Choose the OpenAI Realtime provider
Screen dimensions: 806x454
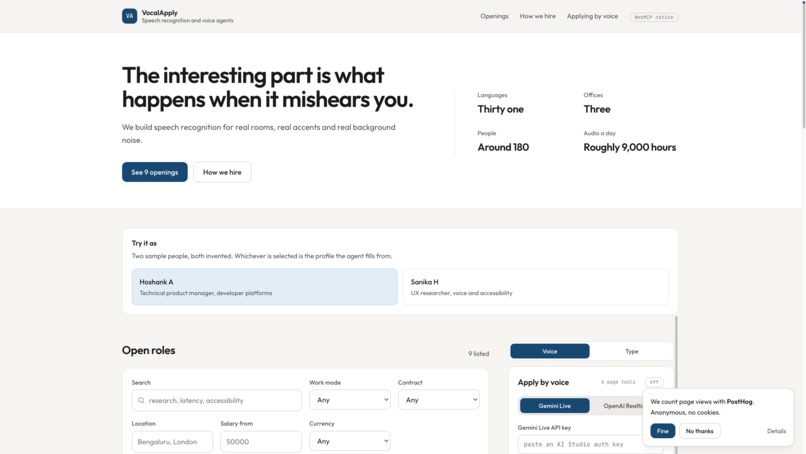click(x=623, y=406)
